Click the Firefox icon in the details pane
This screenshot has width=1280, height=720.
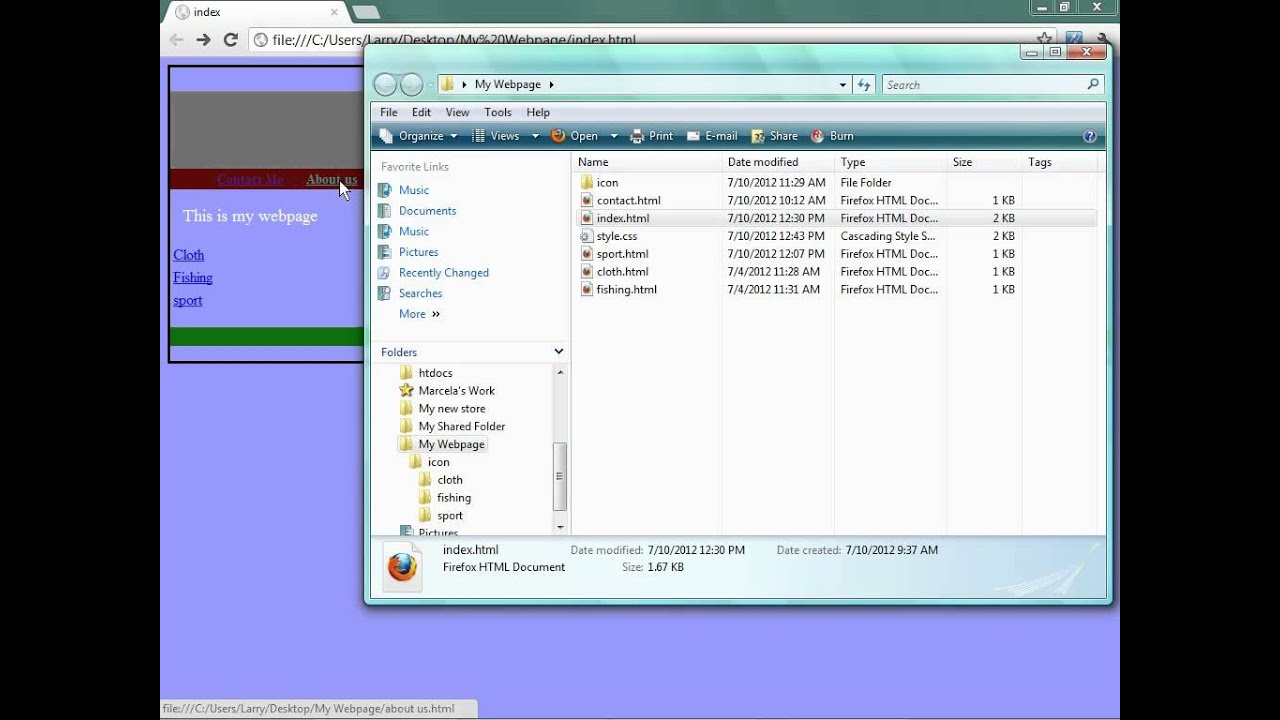pos(402,567)
